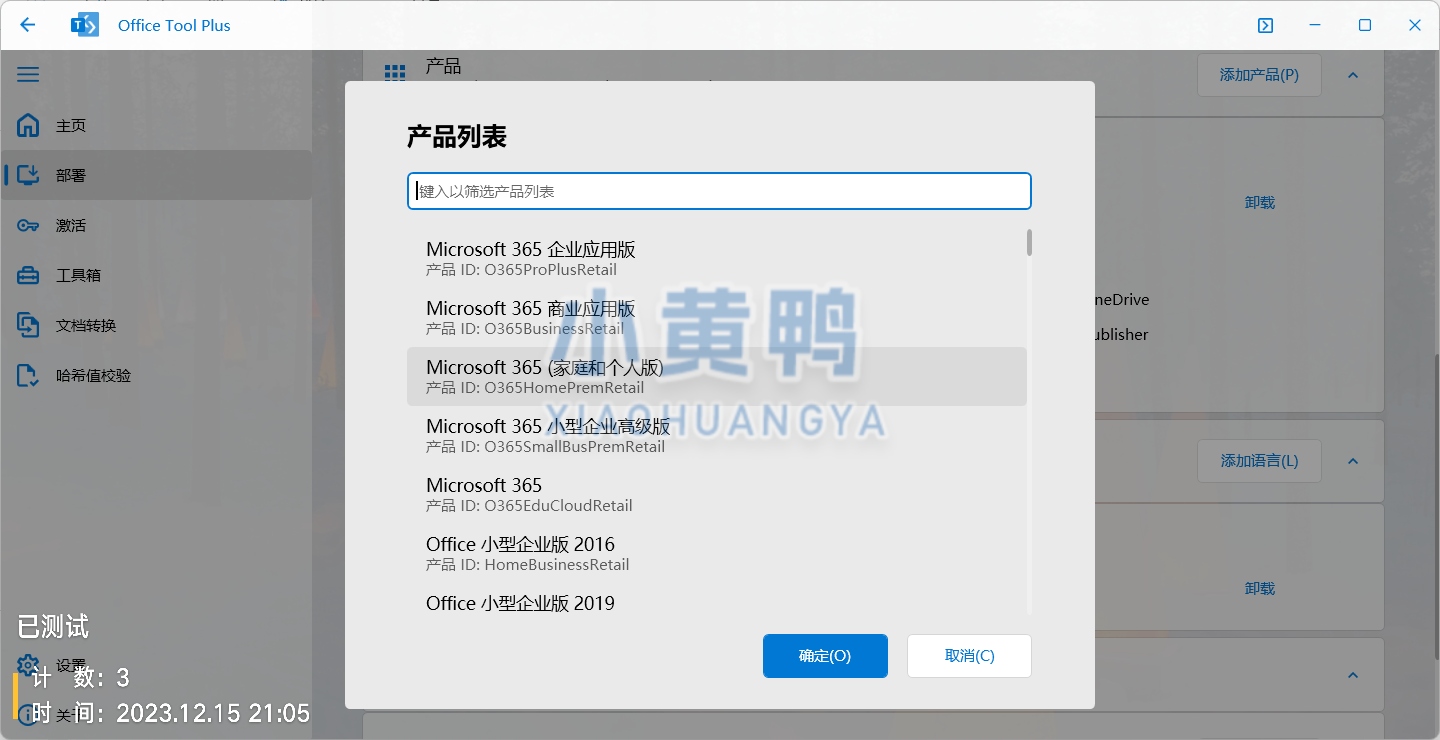The height and width of the screenshot is (740, 1440).
Task: Select Microsoft 365 企业应用版
Action: click(x=716, y=258)
